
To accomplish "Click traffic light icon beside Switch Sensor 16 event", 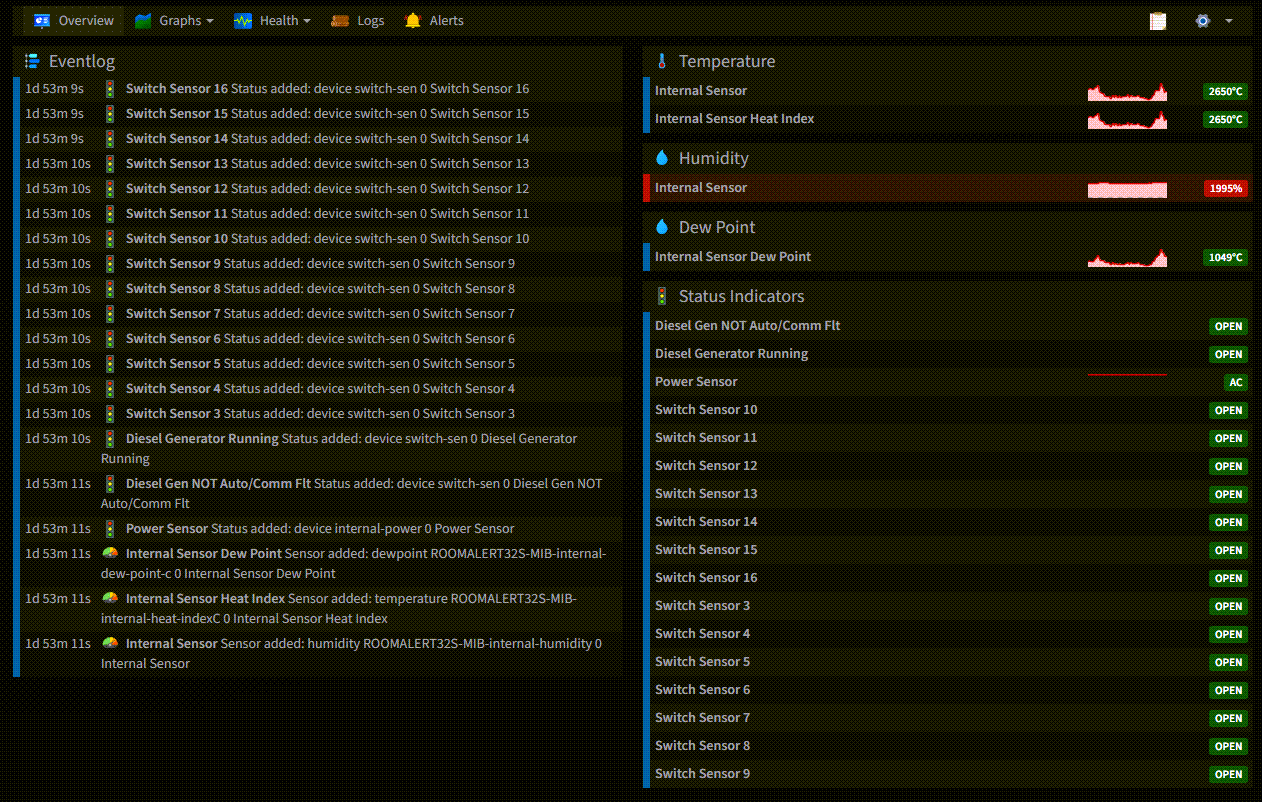I will (110, 89).
